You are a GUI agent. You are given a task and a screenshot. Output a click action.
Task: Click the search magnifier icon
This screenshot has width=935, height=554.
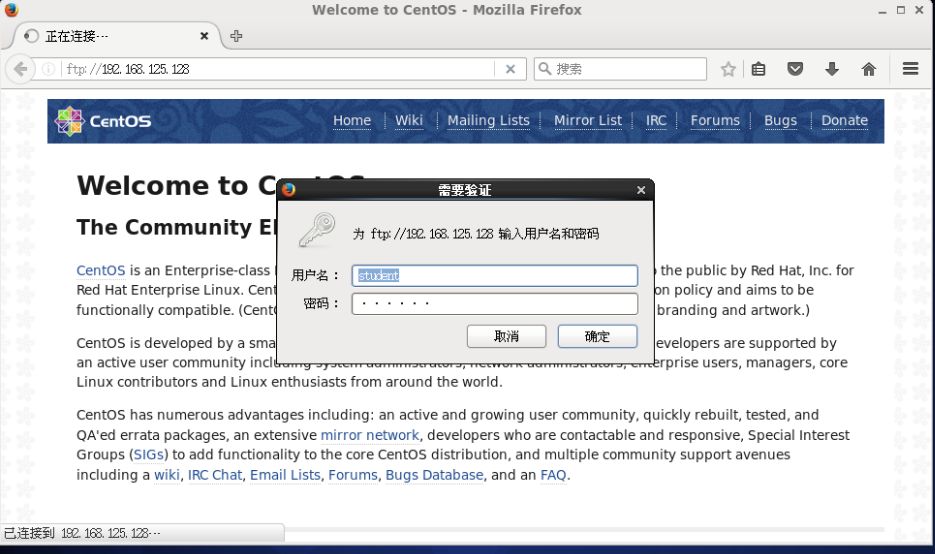(x=544, y=69)
